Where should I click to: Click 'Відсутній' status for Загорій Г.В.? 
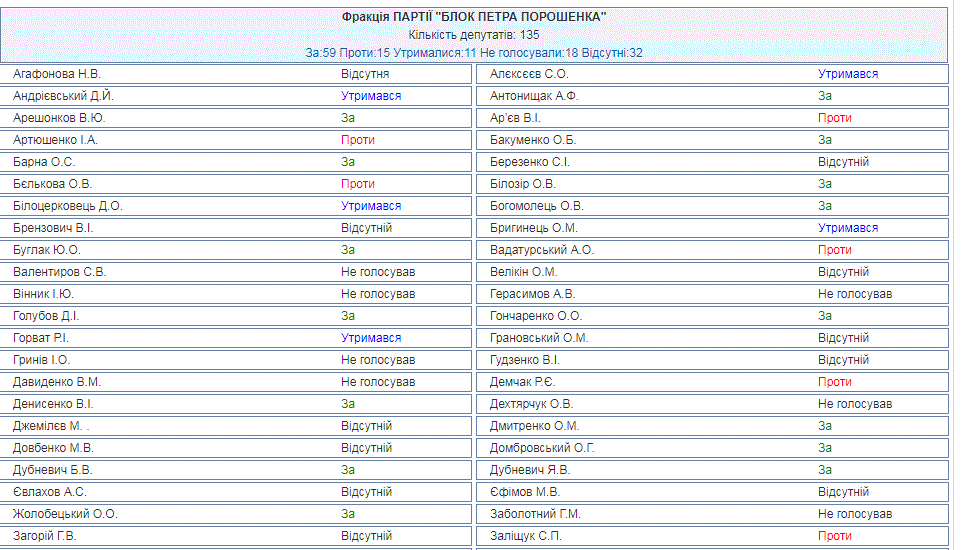pyautogui.click(x=366, y=536)
